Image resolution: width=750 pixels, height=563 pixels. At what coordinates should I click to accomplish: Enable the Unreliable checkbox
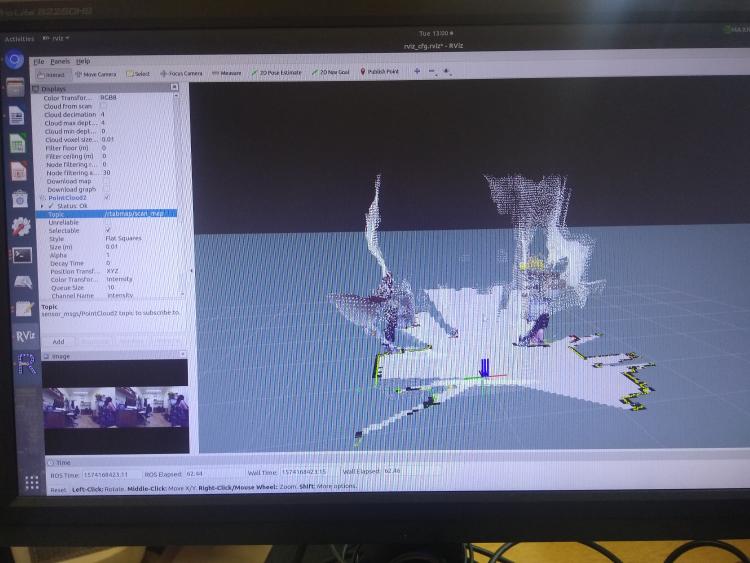[107, 222]
